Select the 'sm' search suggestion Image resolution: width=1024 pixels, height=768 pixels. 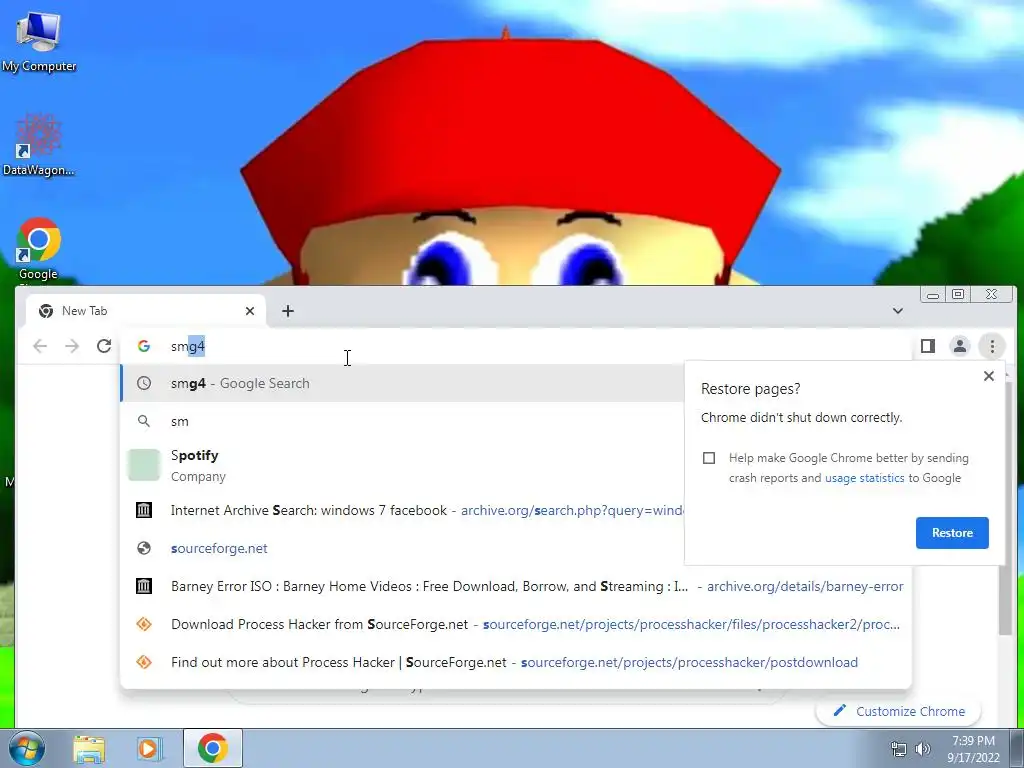403,421
